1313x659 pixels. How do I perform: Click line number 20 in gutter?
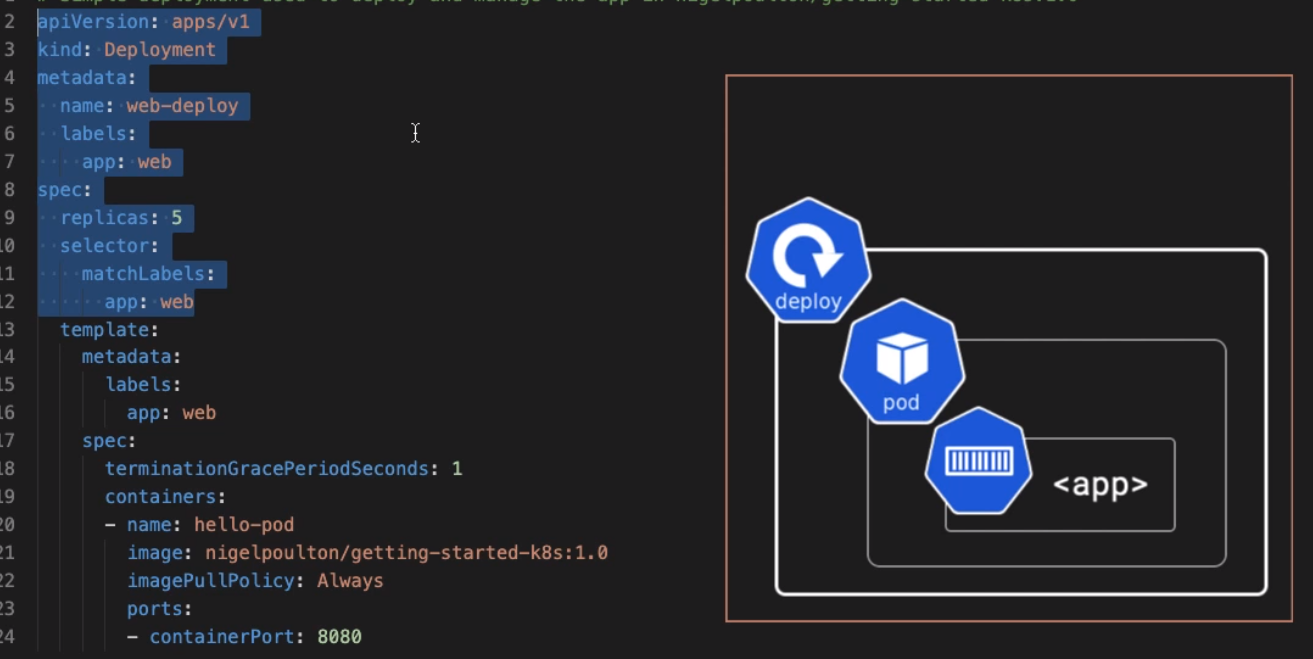(8, 524)
